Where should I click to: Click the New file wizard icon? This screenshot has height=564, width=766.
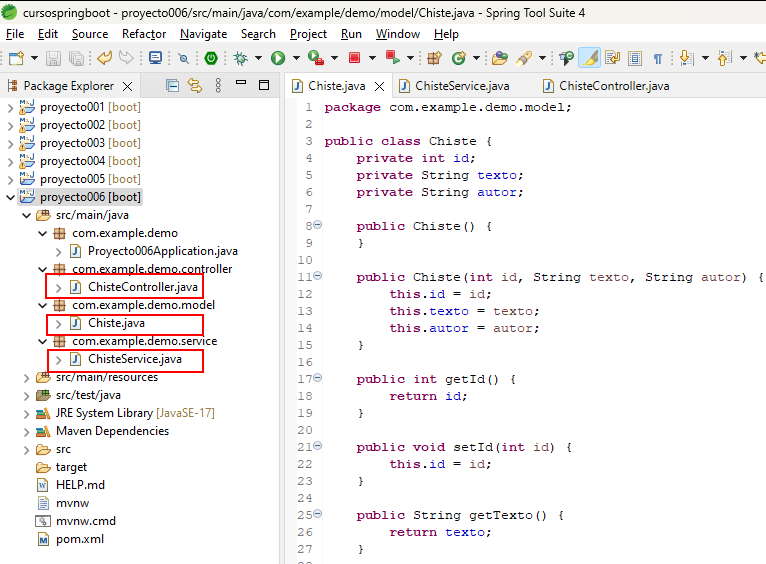click(x=16, y=58)
